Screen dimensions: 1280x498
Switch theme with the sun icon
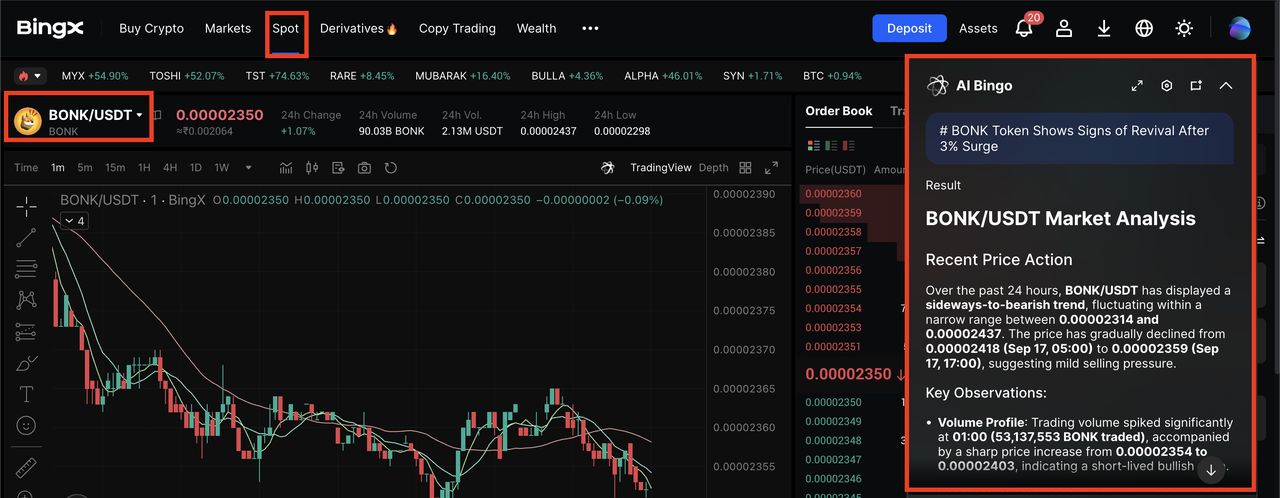[x=1184, y=29]
